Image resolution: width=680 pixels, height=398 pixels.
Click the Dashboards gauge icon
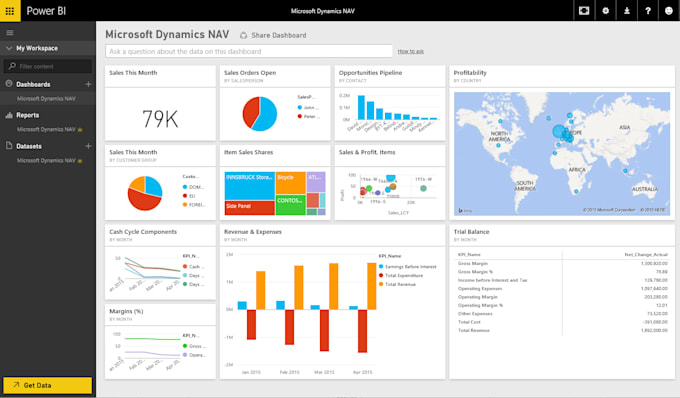pos(9,84)
